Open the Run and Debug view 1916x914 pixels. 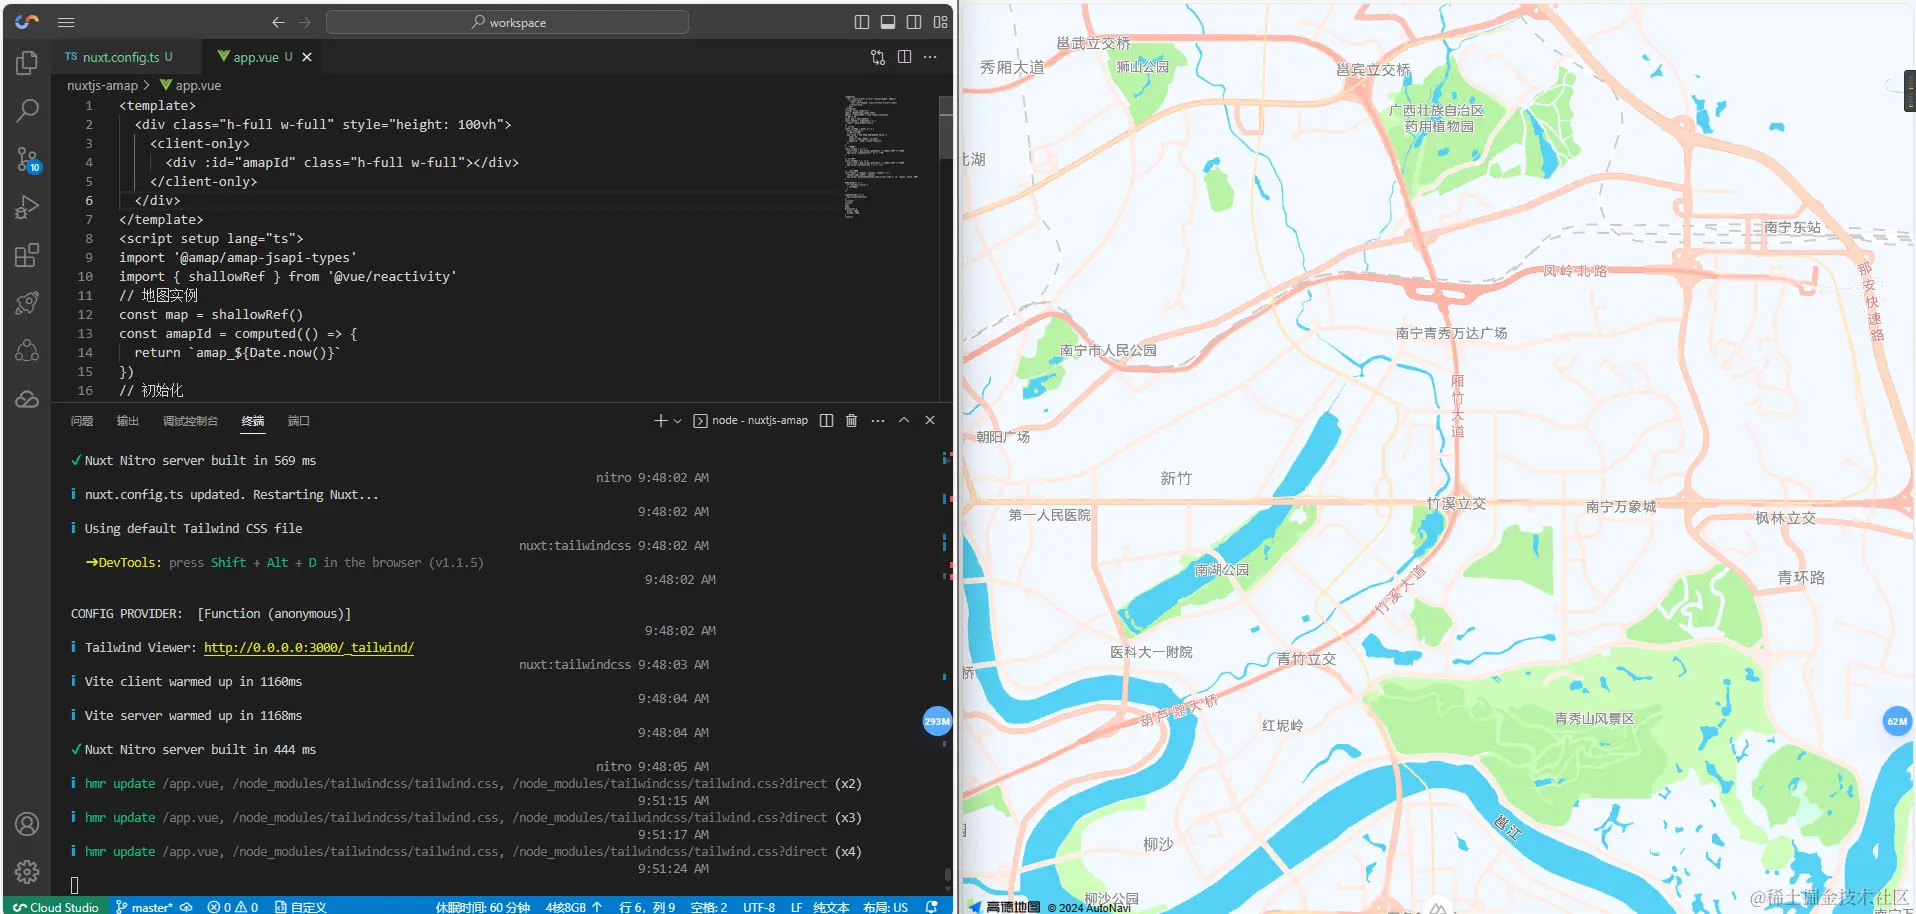[27, 207]
